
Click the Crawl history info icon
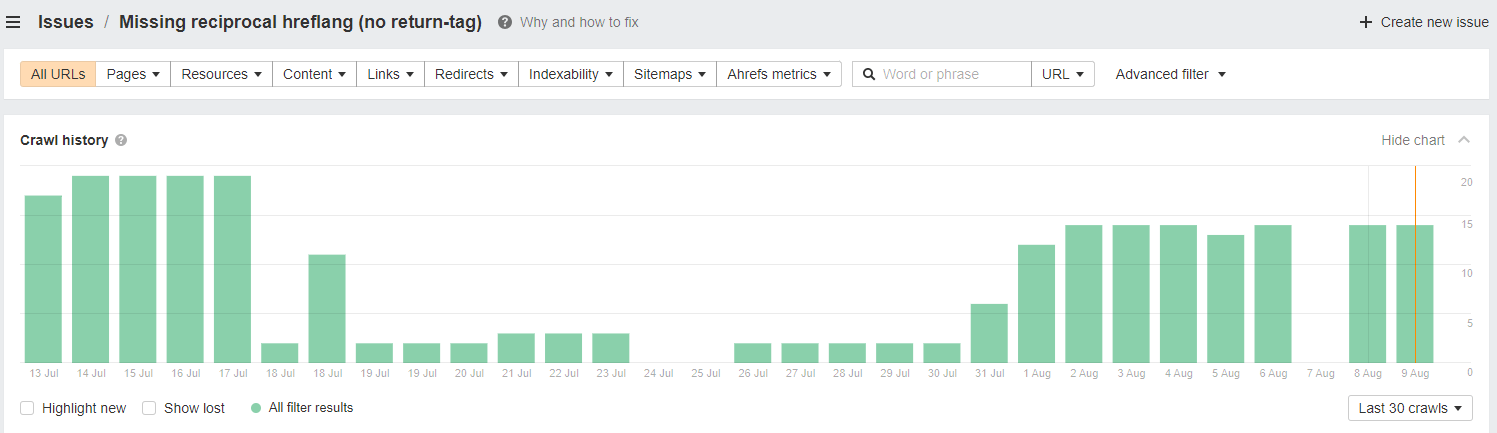coord(121,140)
